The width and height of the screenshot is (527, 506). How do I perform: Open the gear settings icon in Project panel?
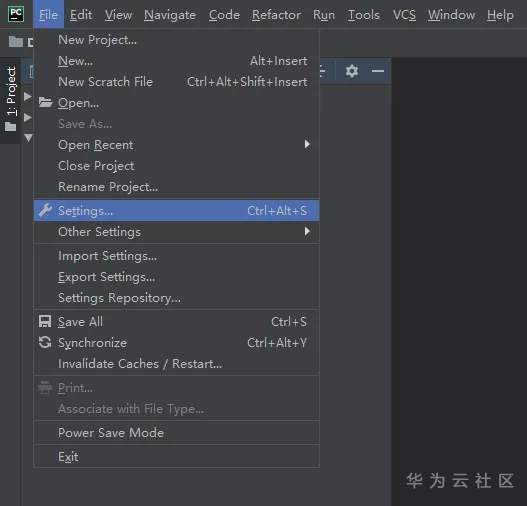pos(352,71)
